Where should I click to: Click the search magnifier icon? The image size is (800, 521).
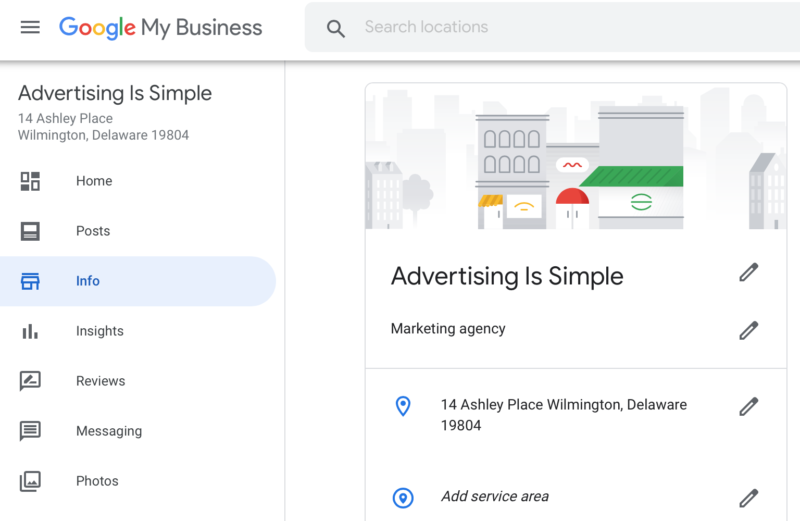[x=336, y=28]
